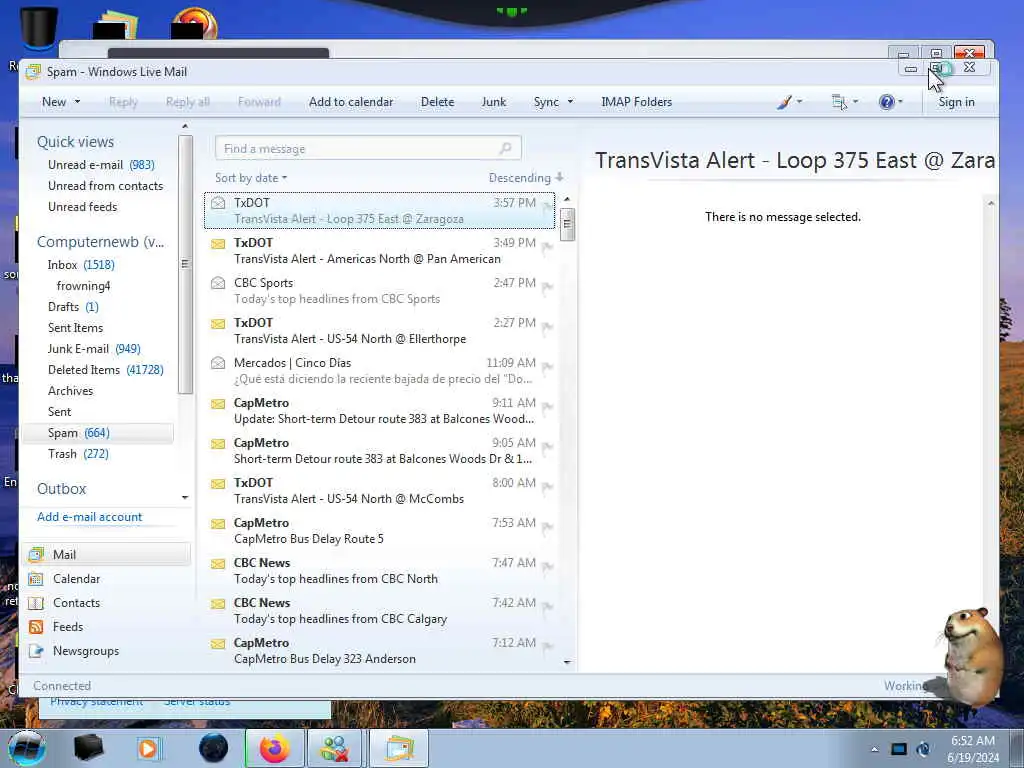Expand the paintbrush colorizer dropdown arrow
Image resolution: width=1024 pixels, height=768 pixels.
tap(799, 102)
